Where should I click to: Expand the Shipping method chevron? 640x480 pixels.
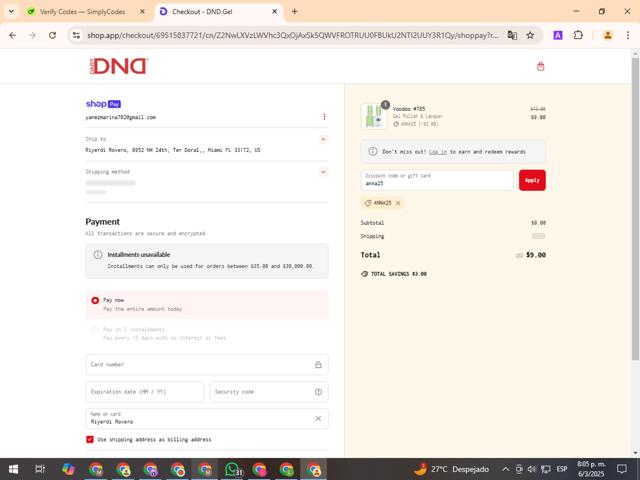[323, 172]
